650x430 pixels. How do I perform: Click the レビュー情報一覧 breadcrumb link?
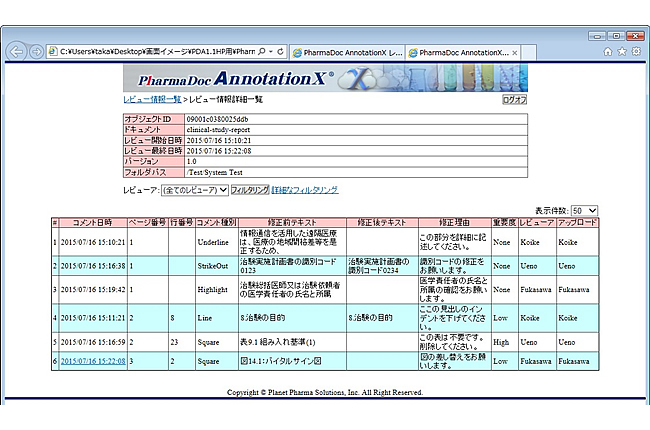(152, 100)
